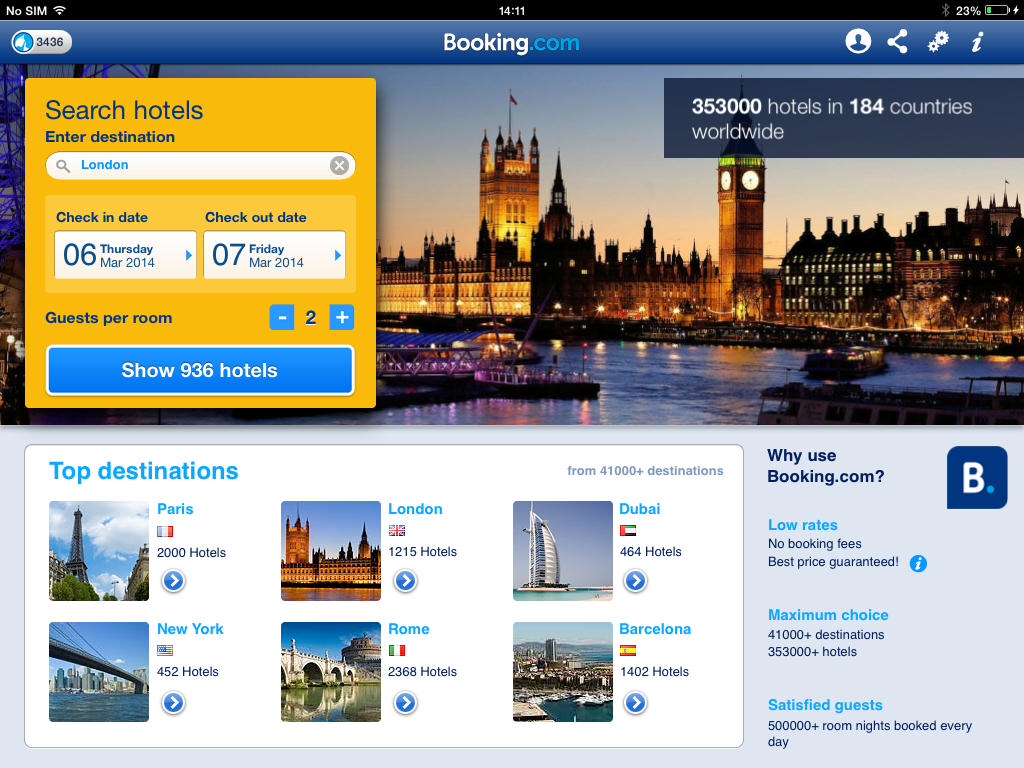Open Barcelona hotels arrow button
Screen dimensions: 1024x768
(635, 703)
